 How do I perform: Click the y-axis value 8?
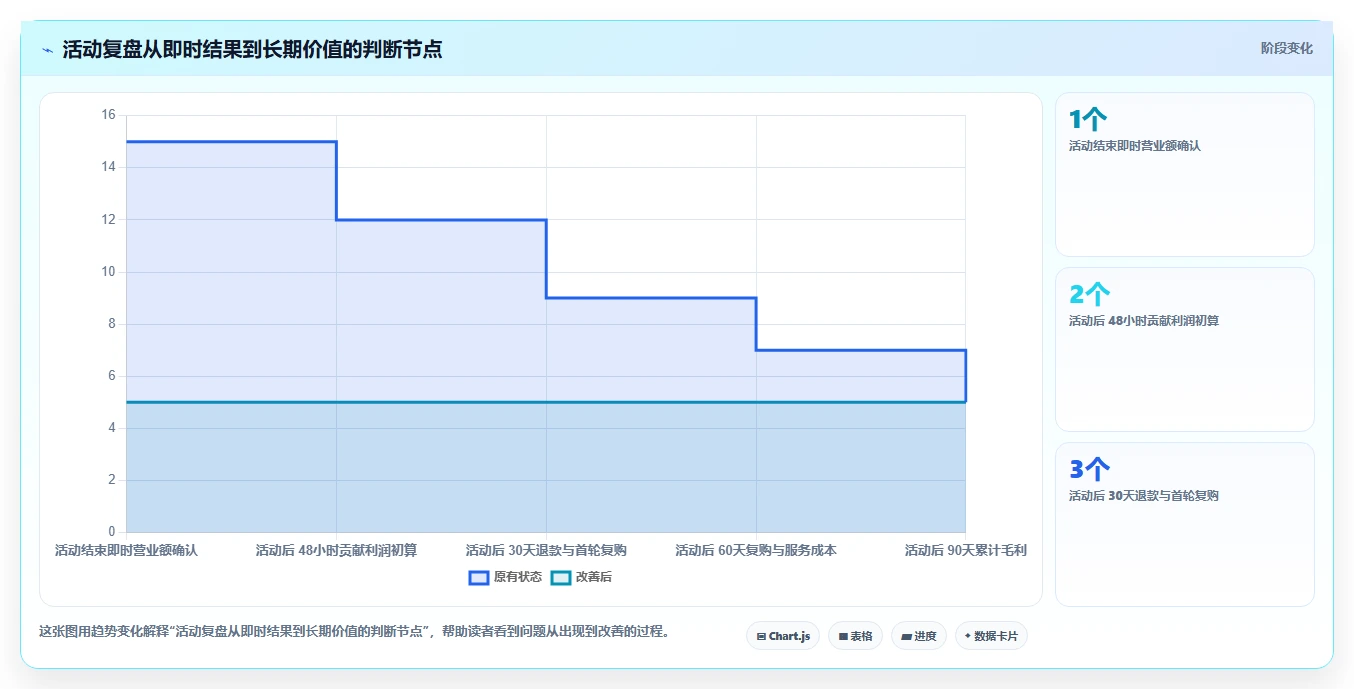(112, 323)
